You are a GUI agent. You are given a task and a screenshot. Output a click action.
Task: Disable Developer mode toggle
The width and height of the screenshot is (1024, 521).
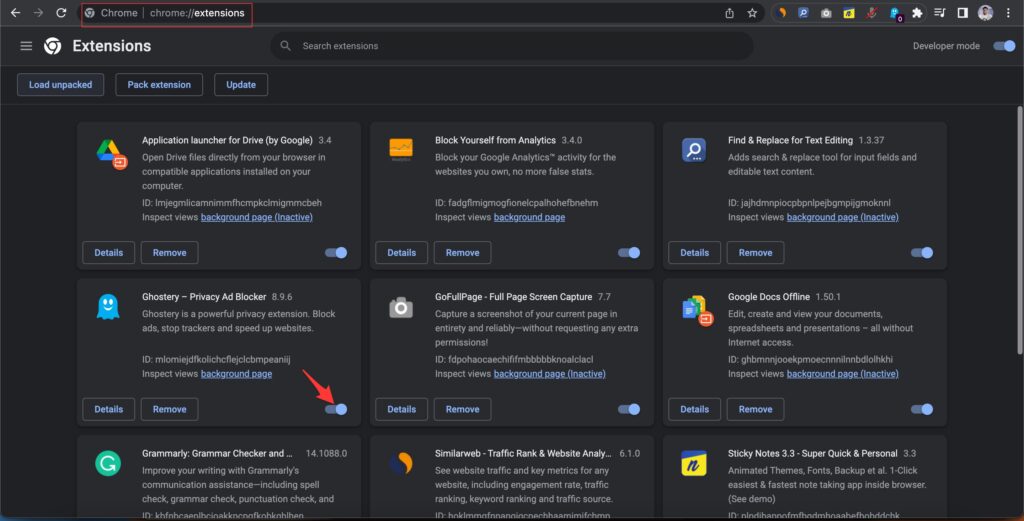1003,46
